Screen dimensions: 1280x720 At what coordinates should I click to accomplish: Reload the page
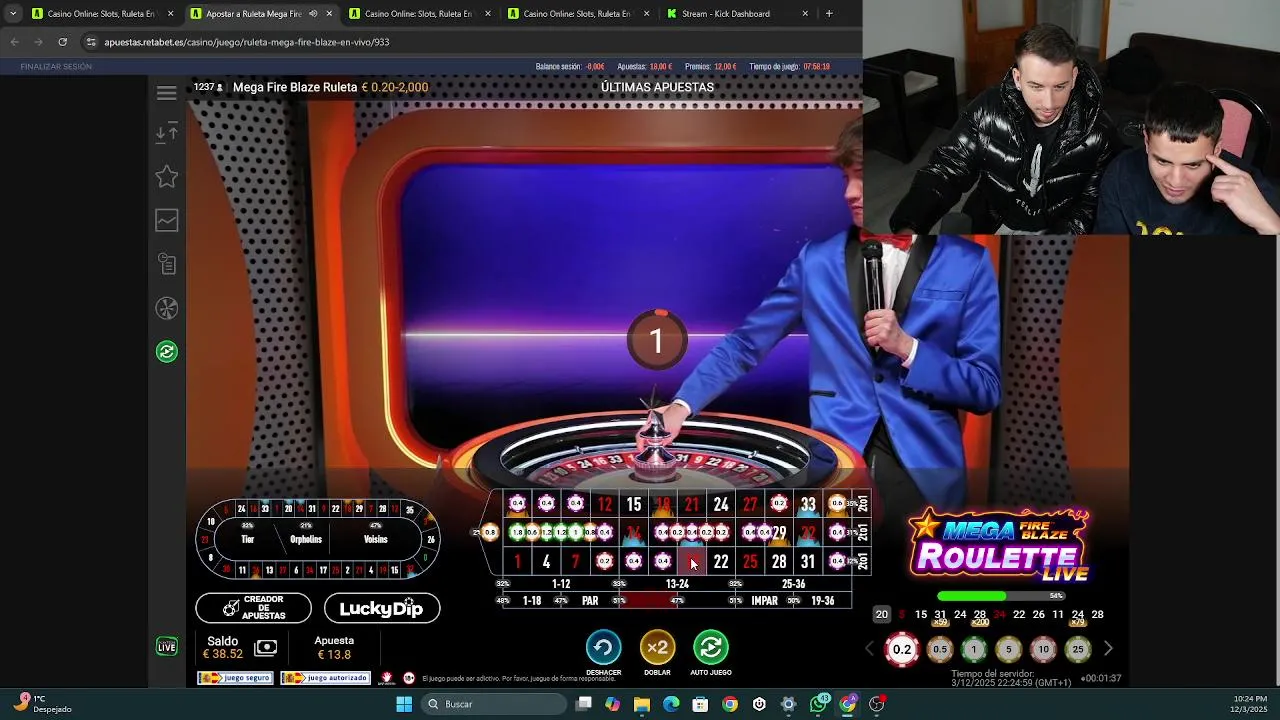click(x=62, y=42)
